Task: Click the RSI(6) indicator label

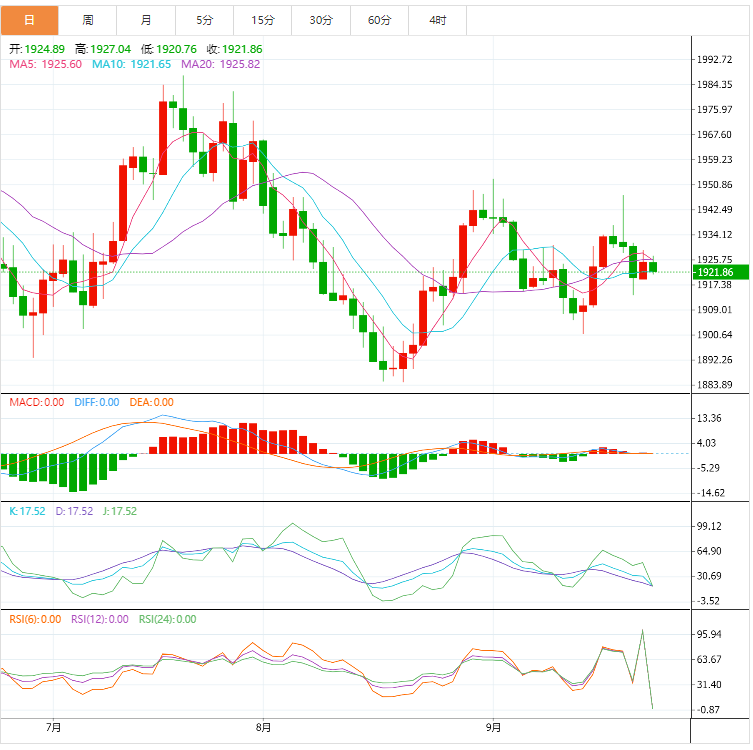Action: click(35, 619)
